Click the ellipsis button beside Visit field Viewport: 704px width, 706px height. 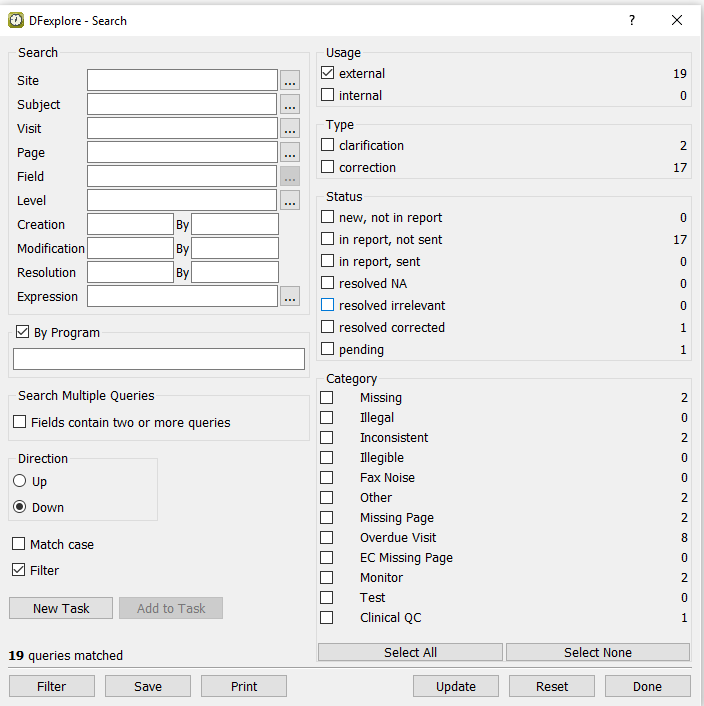coord(290,129)
